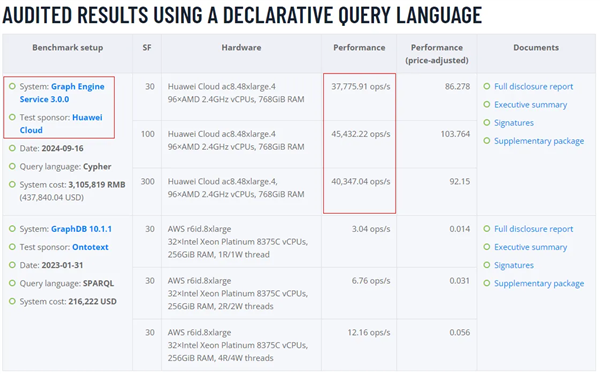Image resolution: width=600 pixels, height=374 pixels.
Task: Click the bullet icon beside Query language: Cypher
Action: pos(12,166)
